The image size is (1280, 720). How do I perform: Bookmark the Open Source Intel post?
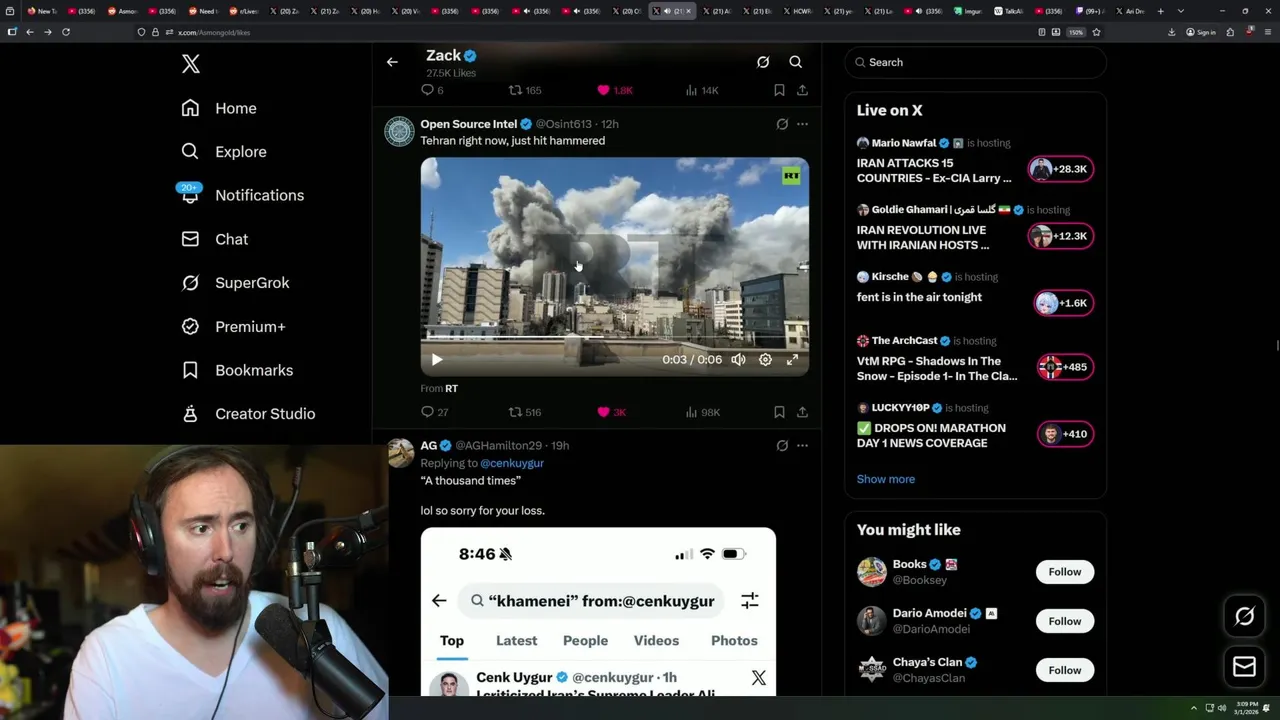pos(779,412)
